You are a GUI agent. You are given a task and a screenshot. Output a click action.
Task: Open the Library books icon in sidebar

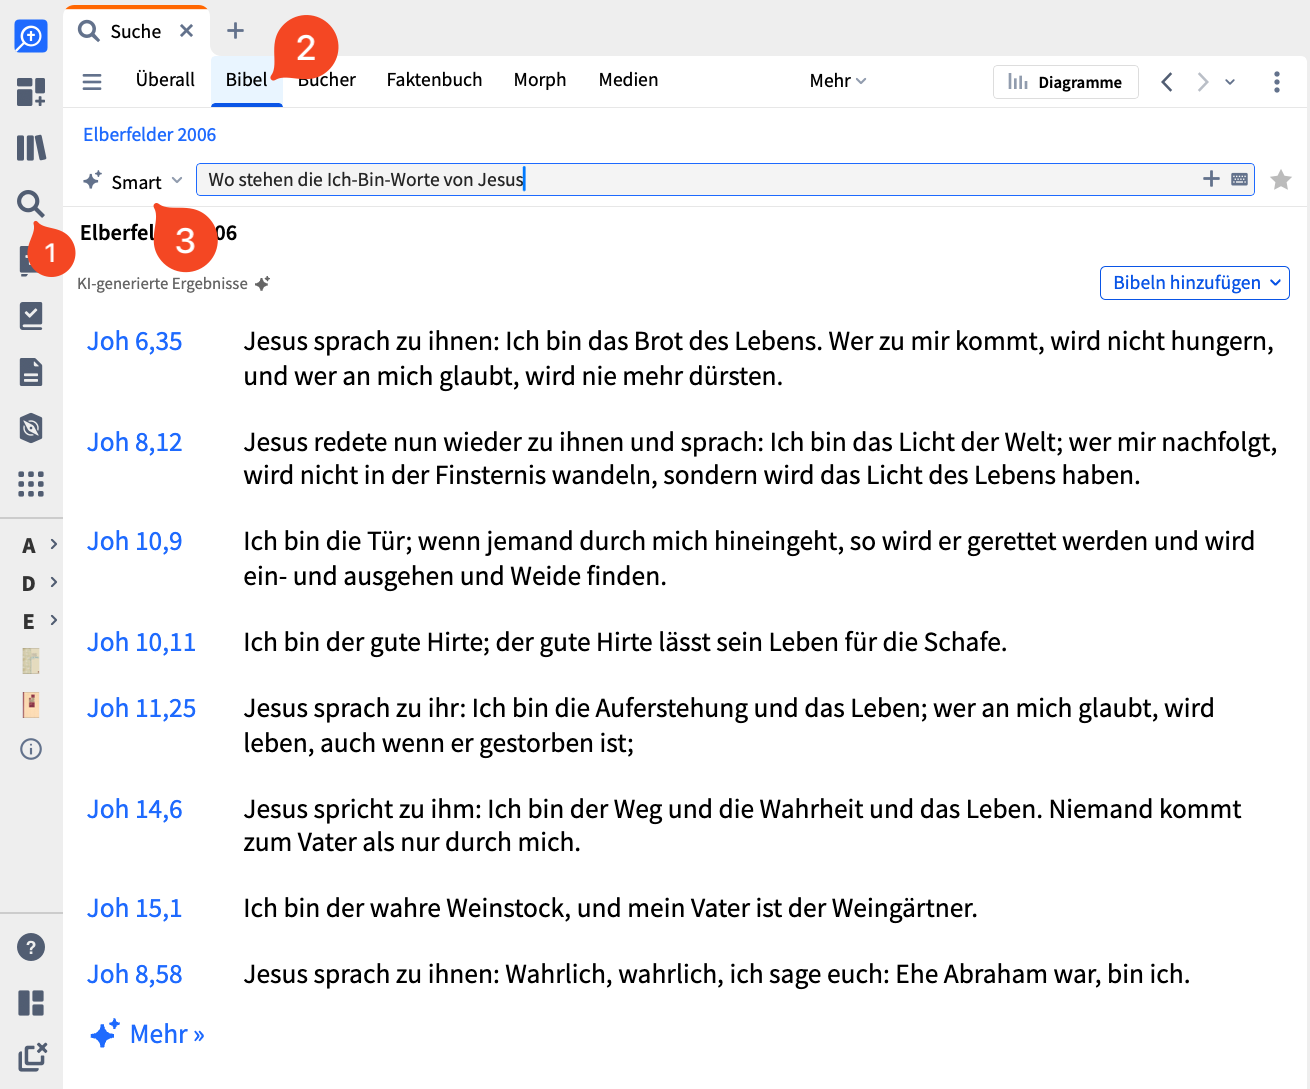(31, 148)
